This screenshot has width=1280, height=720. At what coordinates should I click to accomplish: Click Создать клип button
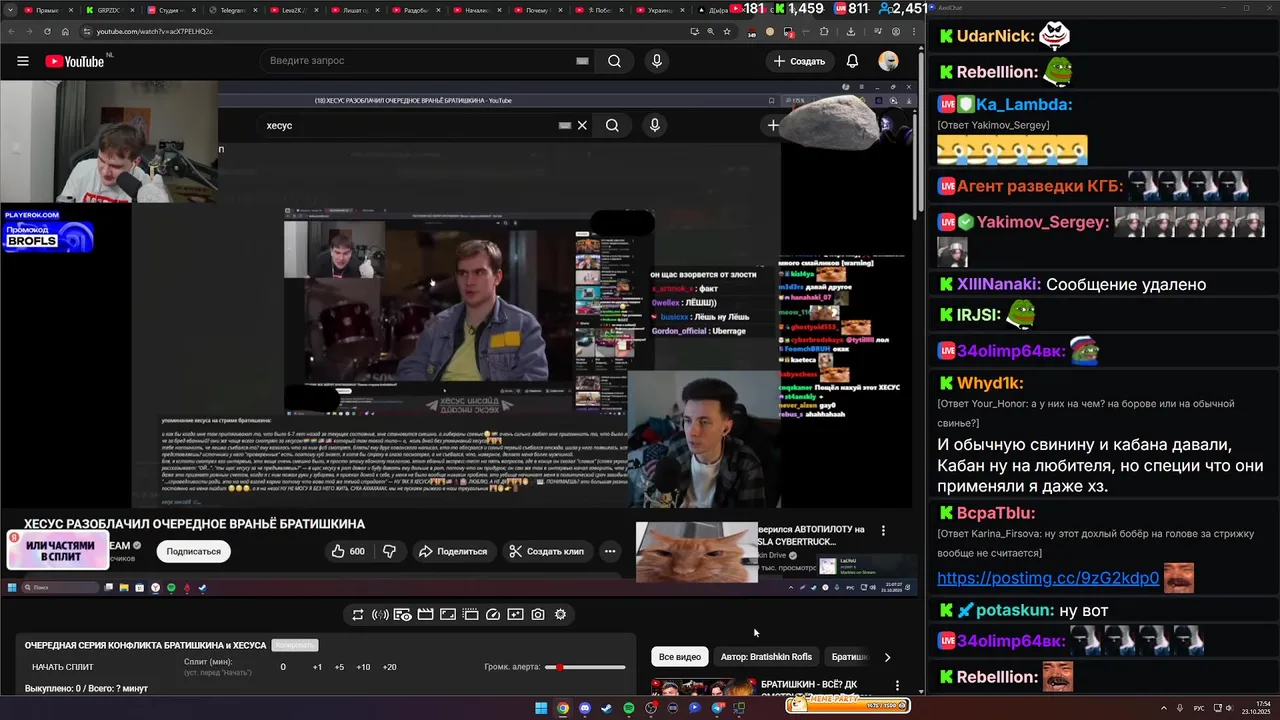(546, 551)
